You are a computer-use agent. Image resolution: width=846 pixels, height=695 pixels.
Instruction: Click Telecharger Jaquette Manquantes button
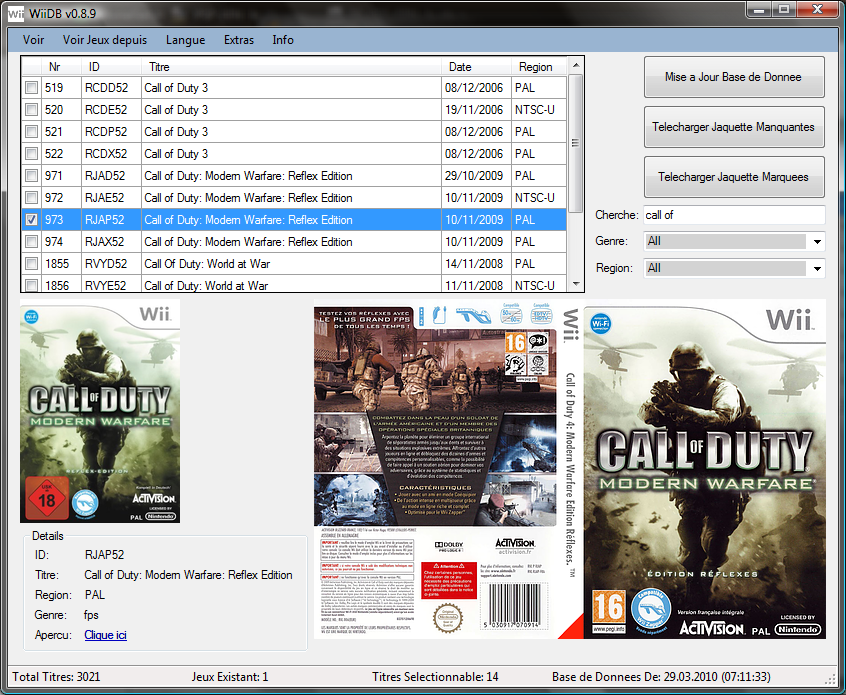tap(734, 127)
